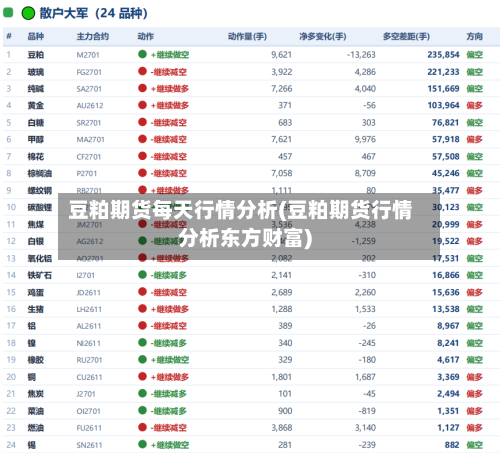Click the red dot in 铜 row

142,376
